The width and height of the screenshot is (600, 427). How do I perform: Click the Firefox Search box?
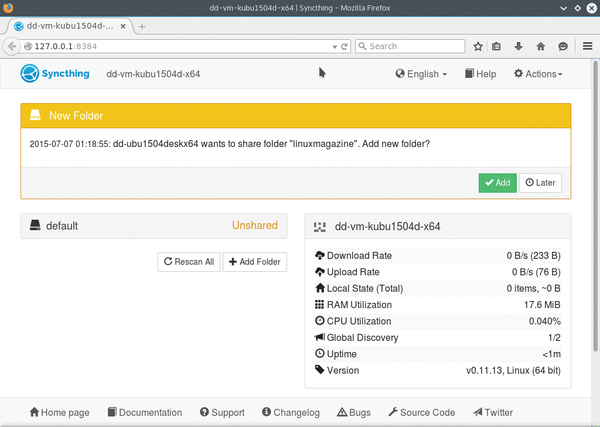[410, 46]
